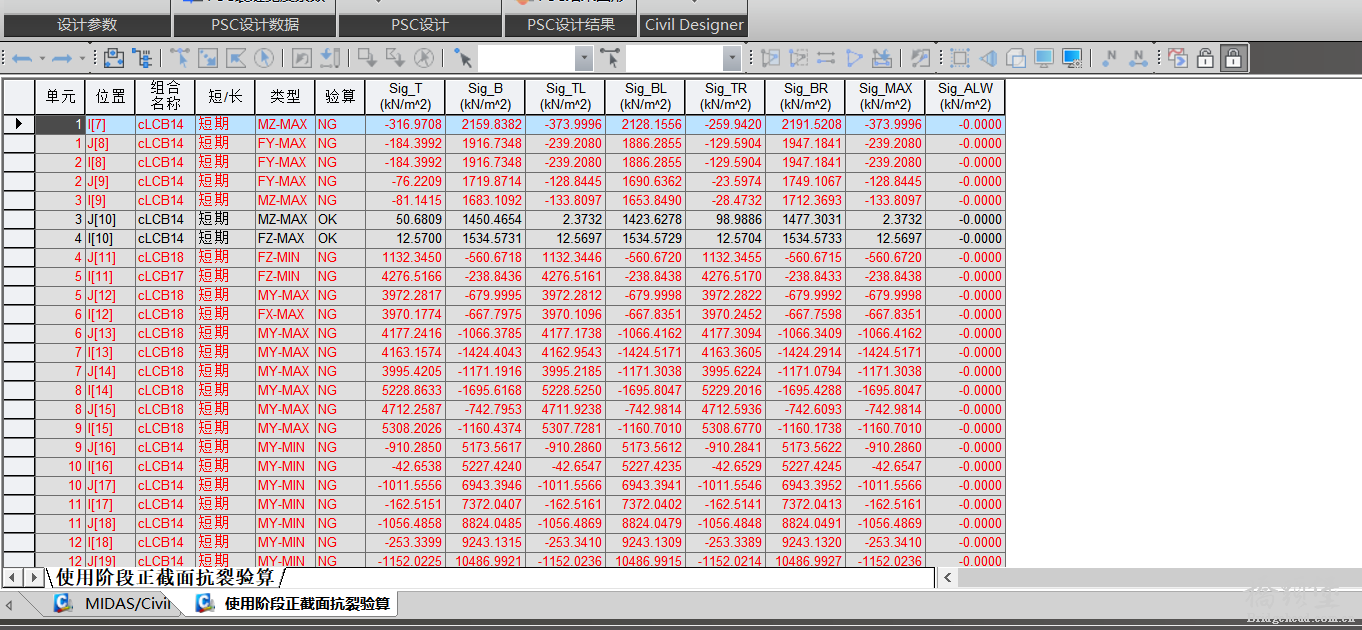This screenshot has height=630, width=1362.
Task: Click the 单元 column header
Action: pyautogui.click(x=60, y=97)
